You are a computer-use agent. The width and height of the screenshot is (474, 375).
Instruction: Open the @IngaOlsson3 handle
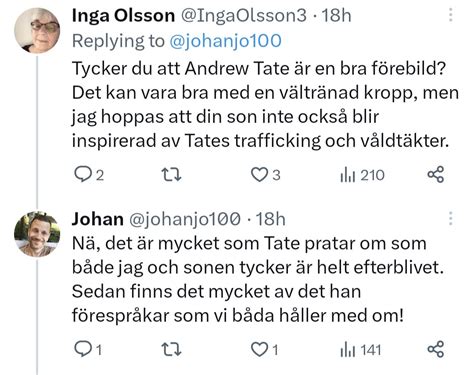pyautogui.click(x=244, y=16)
